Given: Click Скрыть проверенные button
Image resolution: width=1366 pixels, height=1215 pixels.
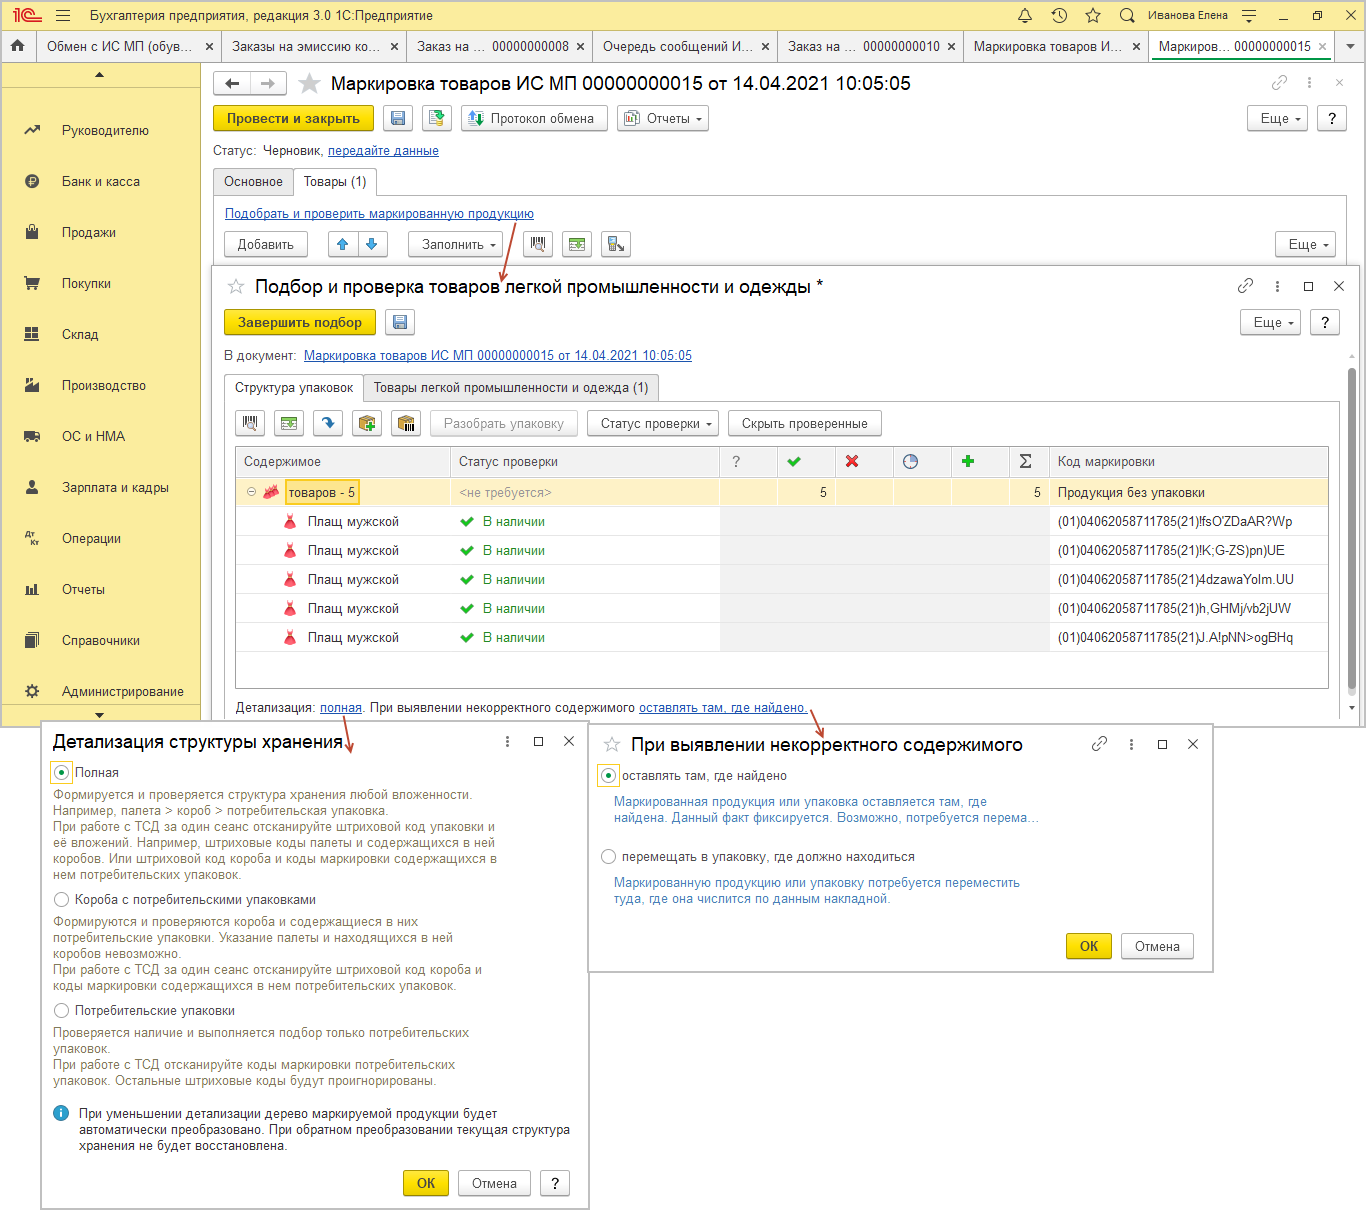Looking at the screenshot, I should [804, 423].
